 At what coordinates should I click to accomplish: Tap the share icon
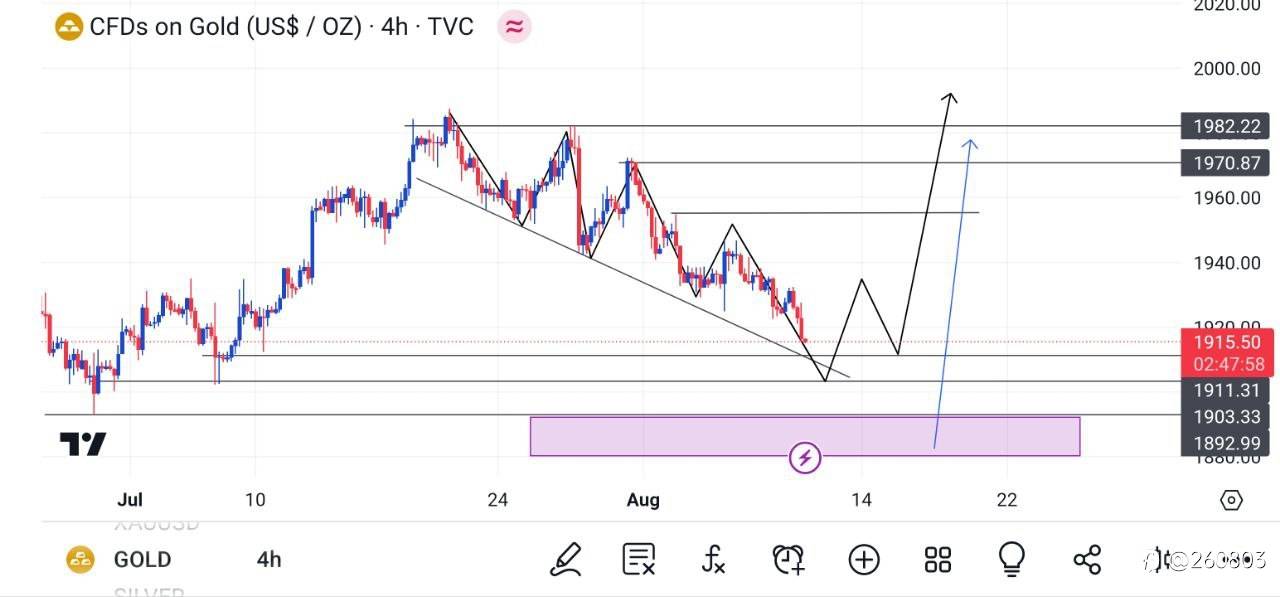tap(1087, 559)
